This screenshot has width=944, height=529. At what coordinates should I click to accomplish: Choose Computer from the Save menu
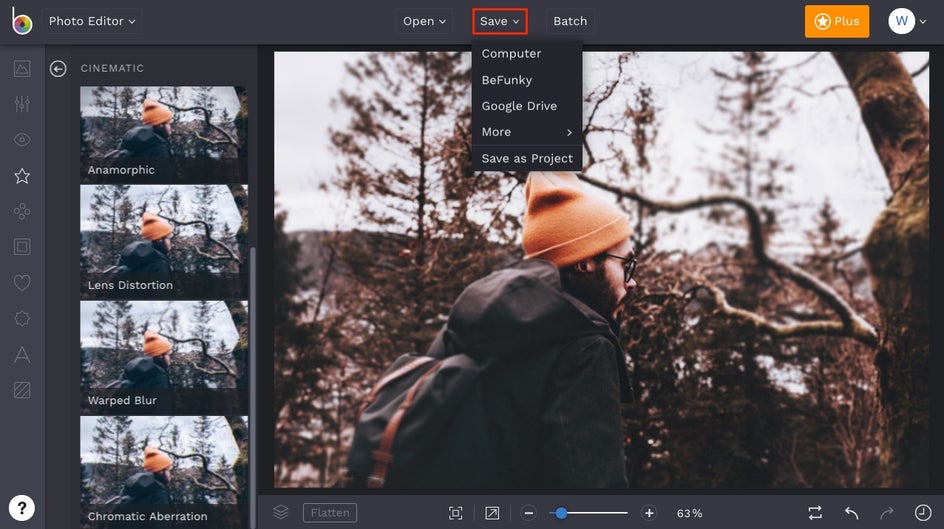point(527,54)
